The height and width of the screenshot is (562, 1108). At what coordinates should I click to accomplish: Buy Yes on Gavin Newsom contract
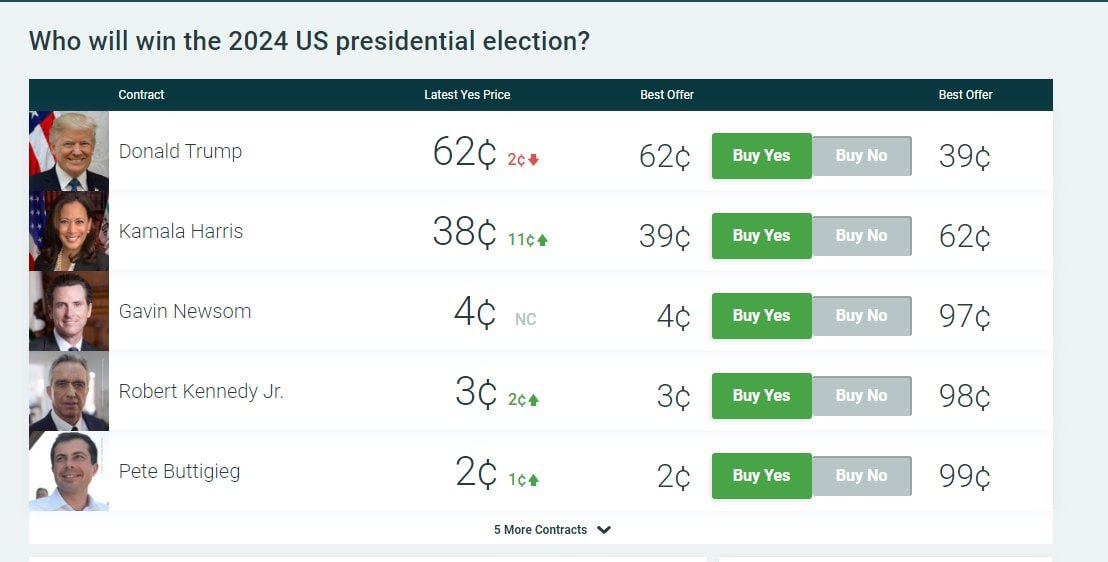pos(761,316)
